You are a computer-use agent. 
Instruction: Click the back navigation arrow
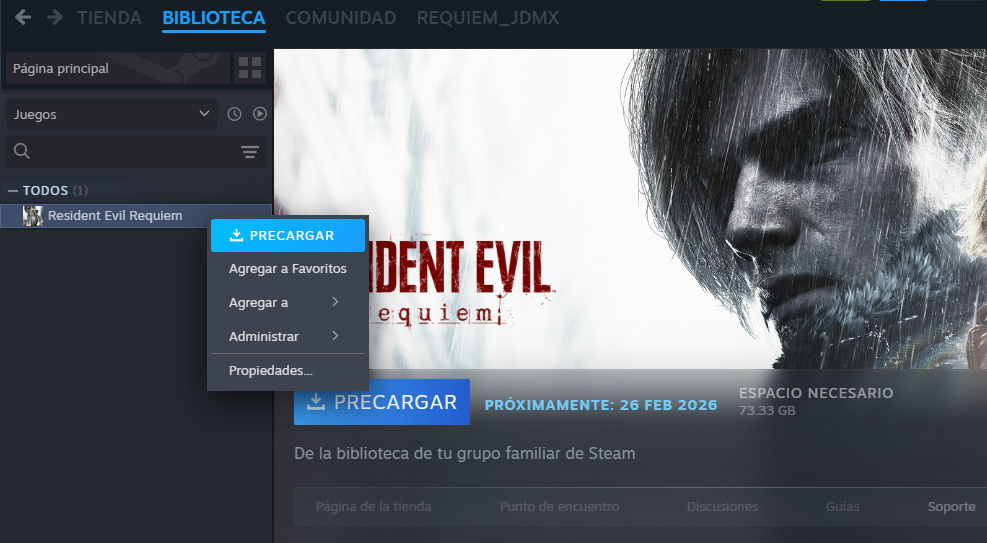coord(23,18)
